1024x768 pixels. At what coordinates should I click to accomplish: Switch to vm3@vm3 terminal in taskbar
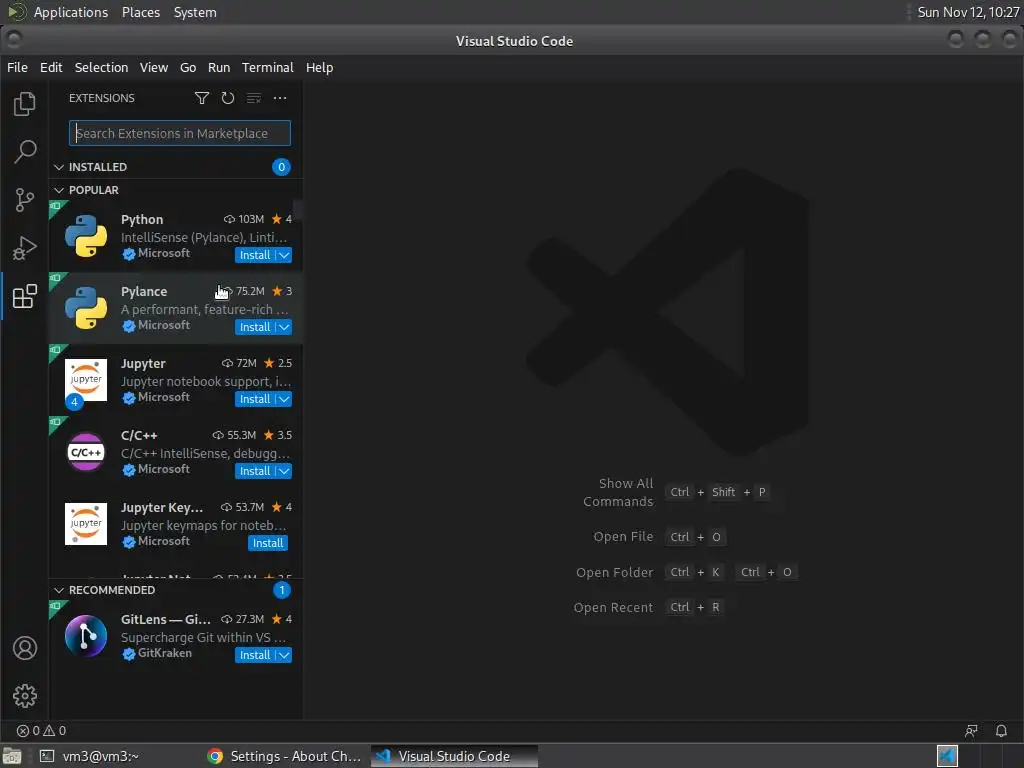tap(89, 756)
